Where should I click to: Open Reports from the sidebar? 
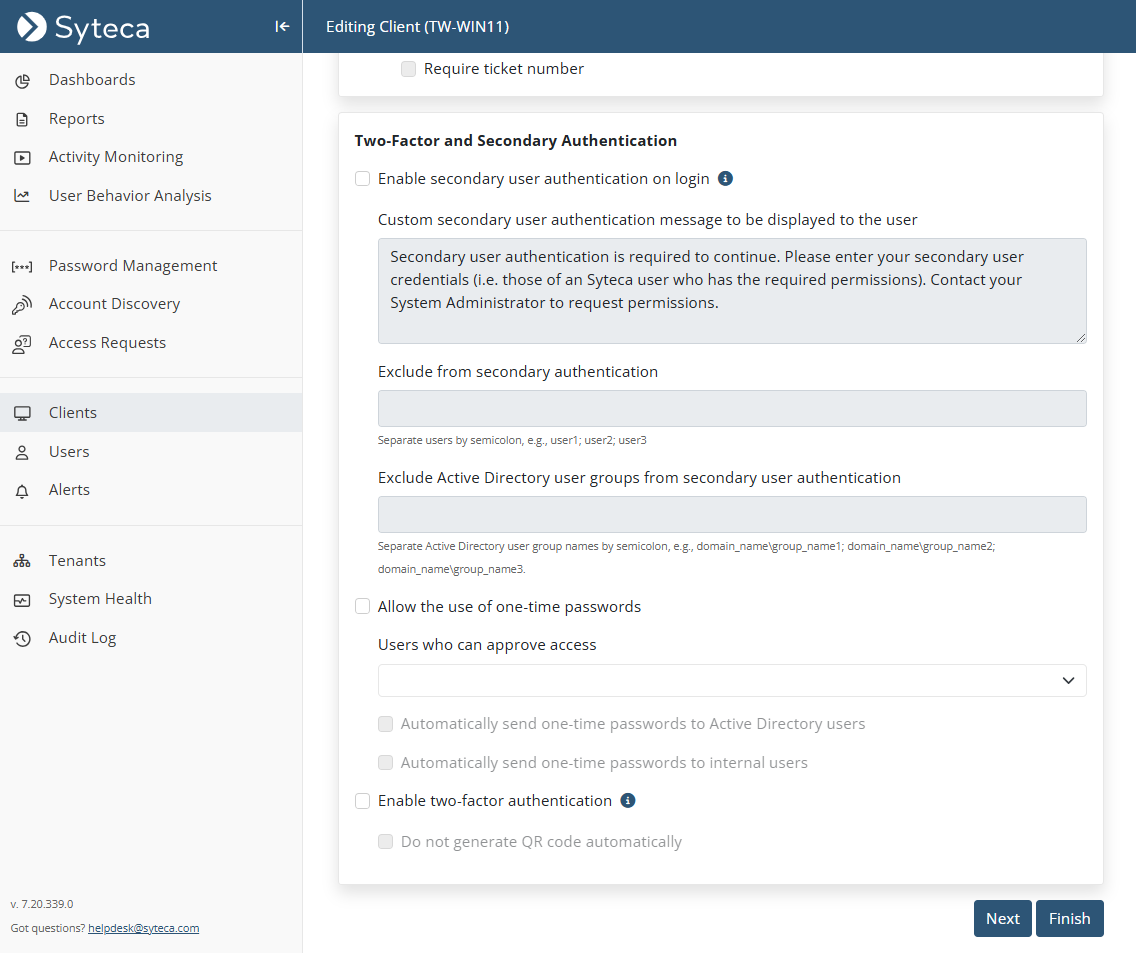pos(76,119)
